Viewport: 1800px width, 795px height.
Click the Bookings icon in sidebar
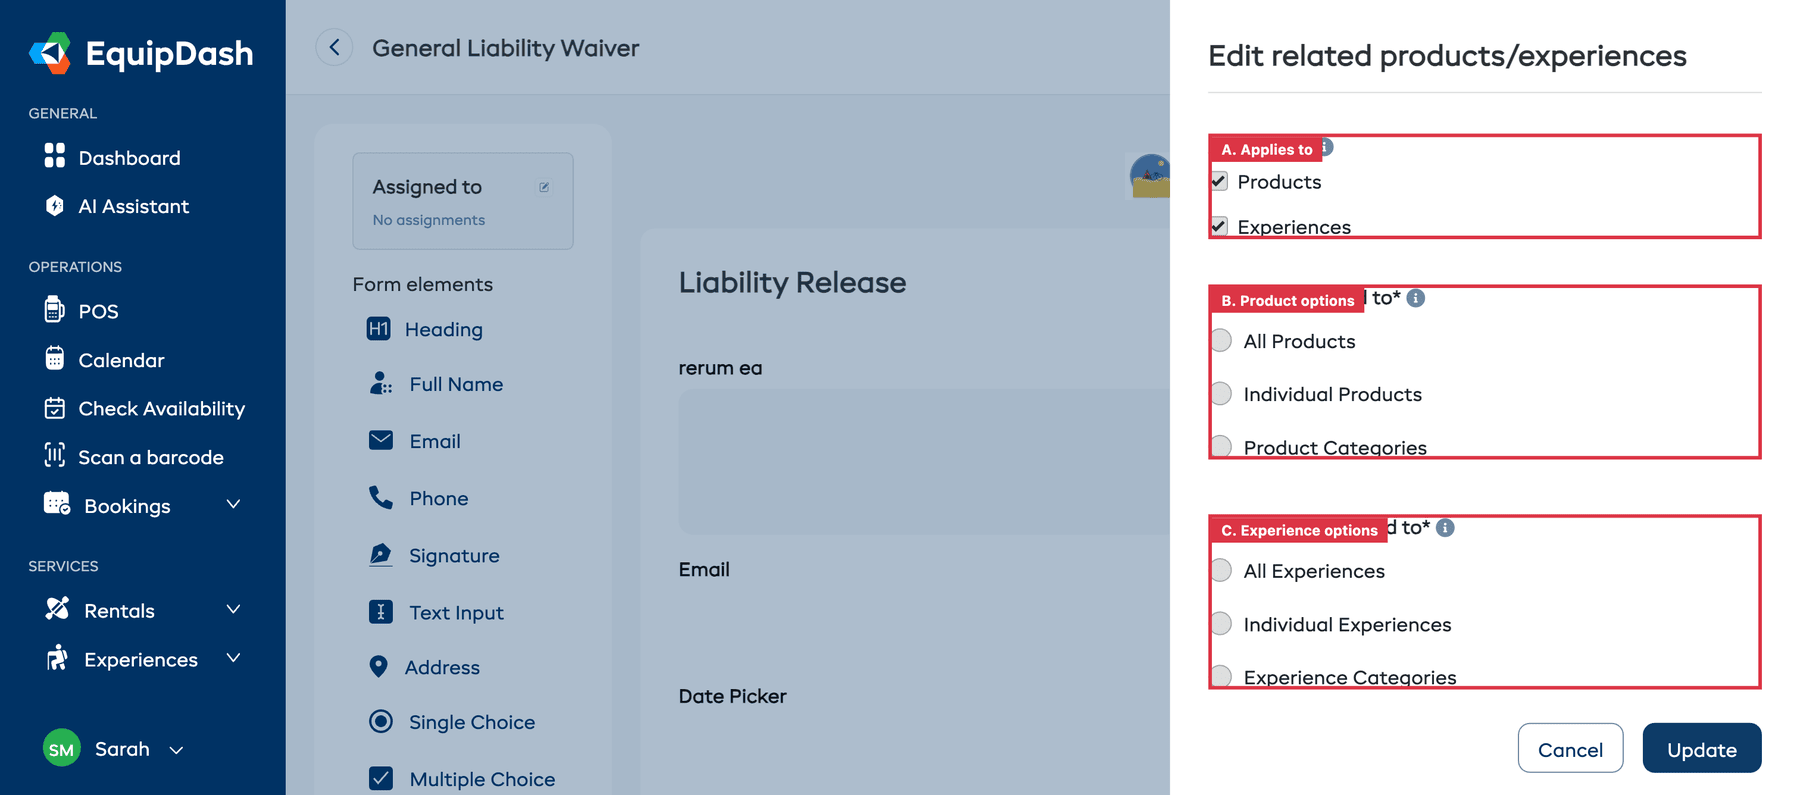click(57, 504)
